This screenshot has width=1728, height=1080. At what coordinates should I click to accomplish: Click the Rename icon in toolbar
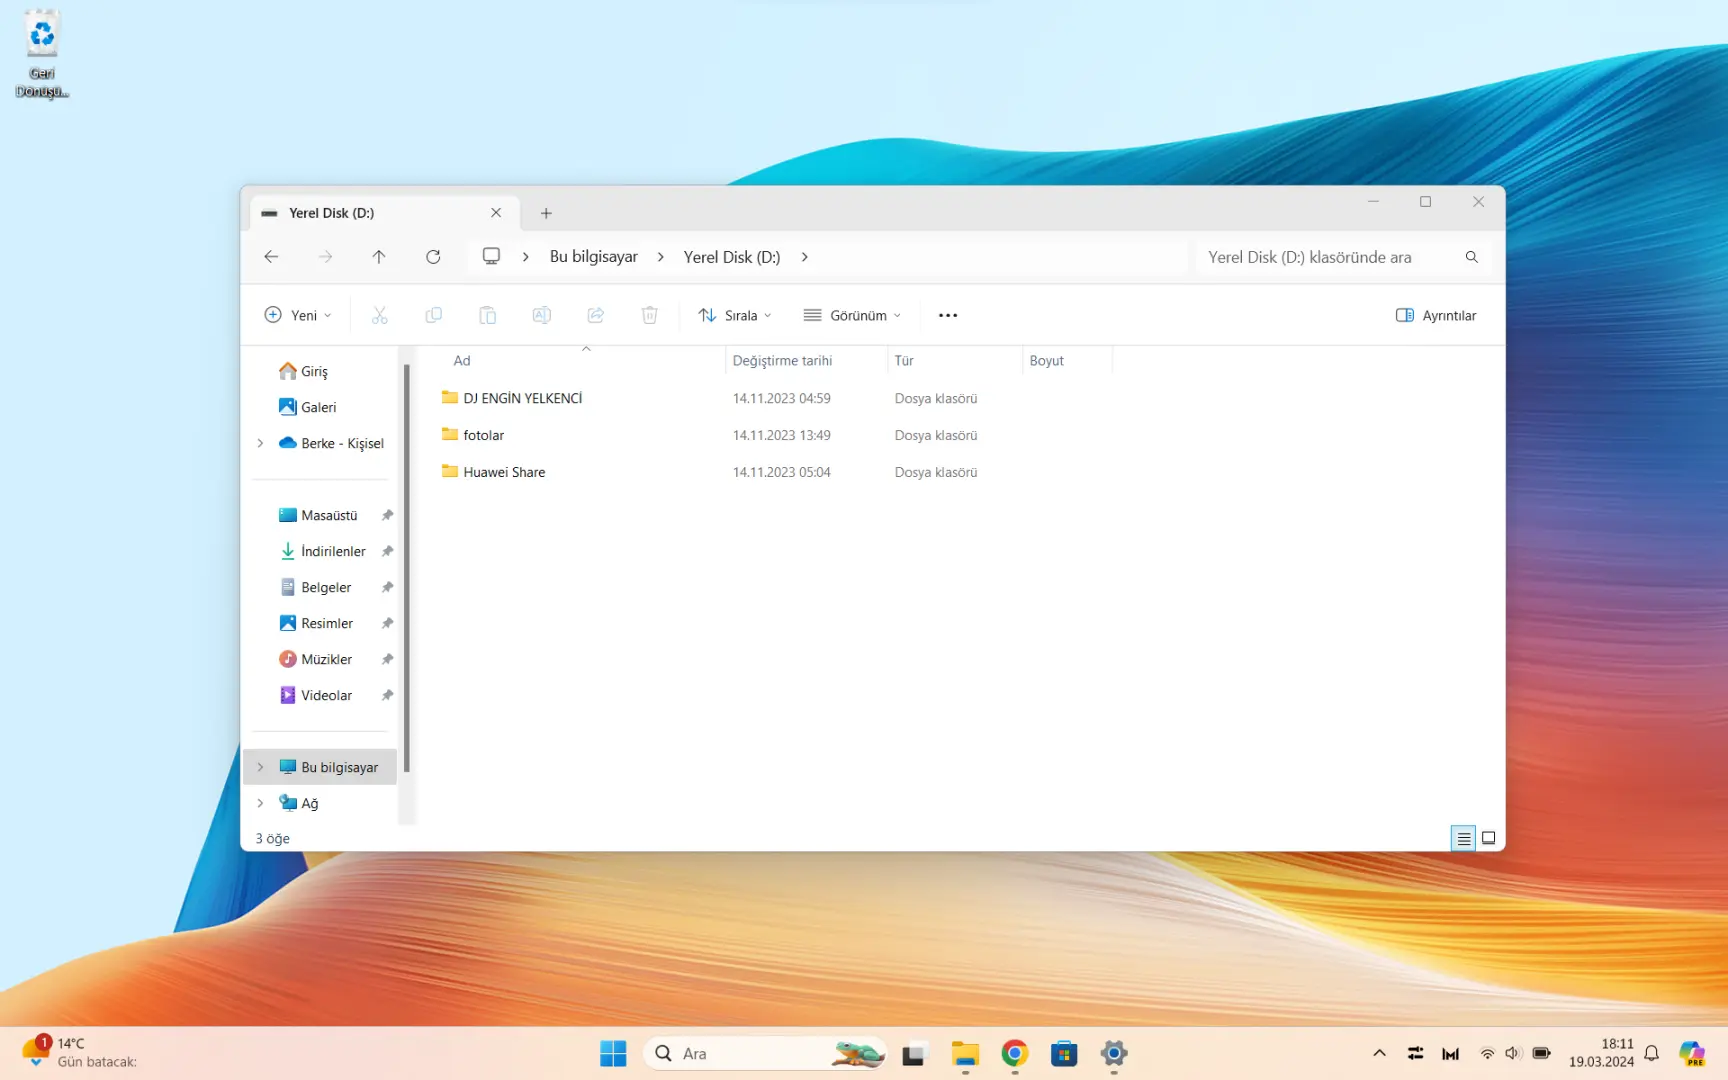[542, 315]
